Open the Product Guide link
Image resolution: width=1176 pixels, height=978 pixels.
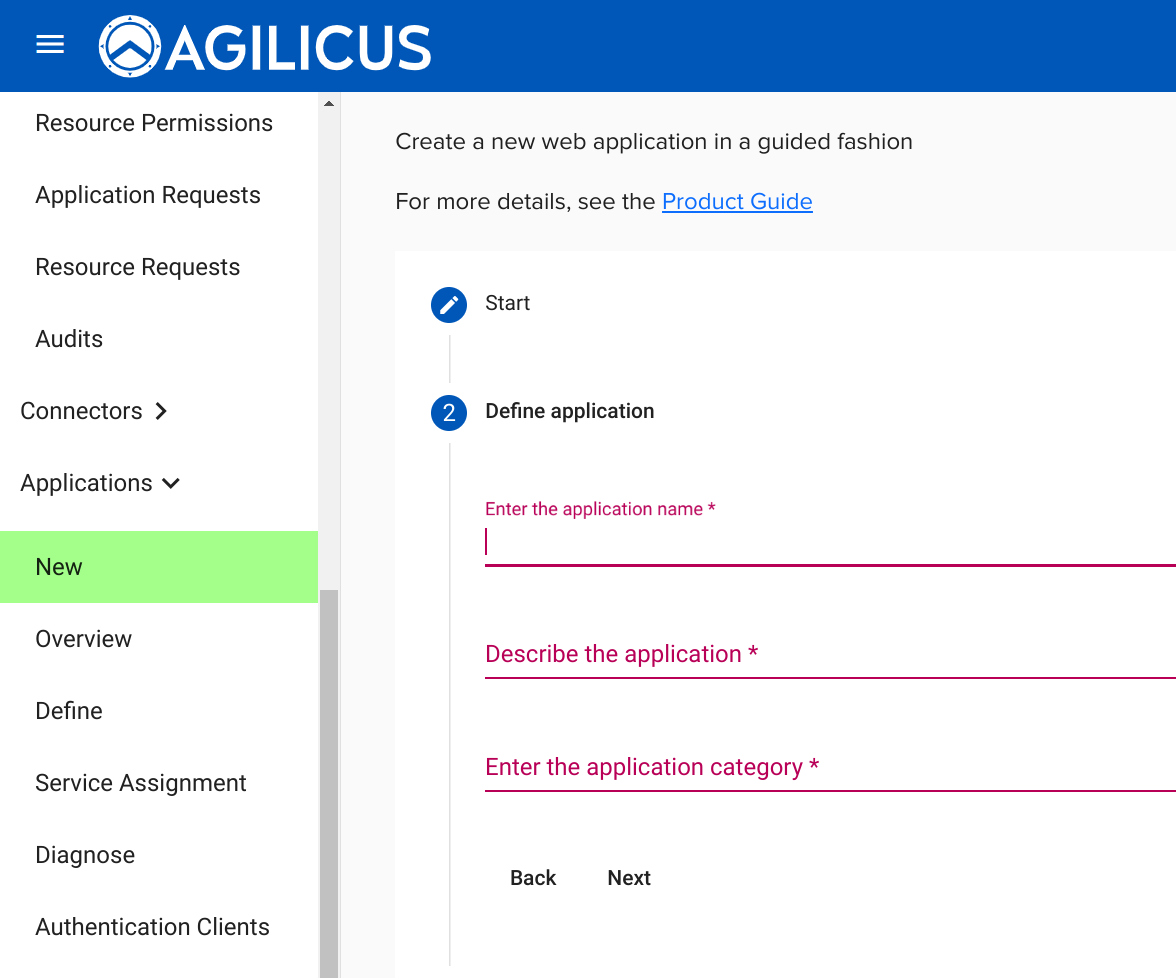tap(737, 202)
